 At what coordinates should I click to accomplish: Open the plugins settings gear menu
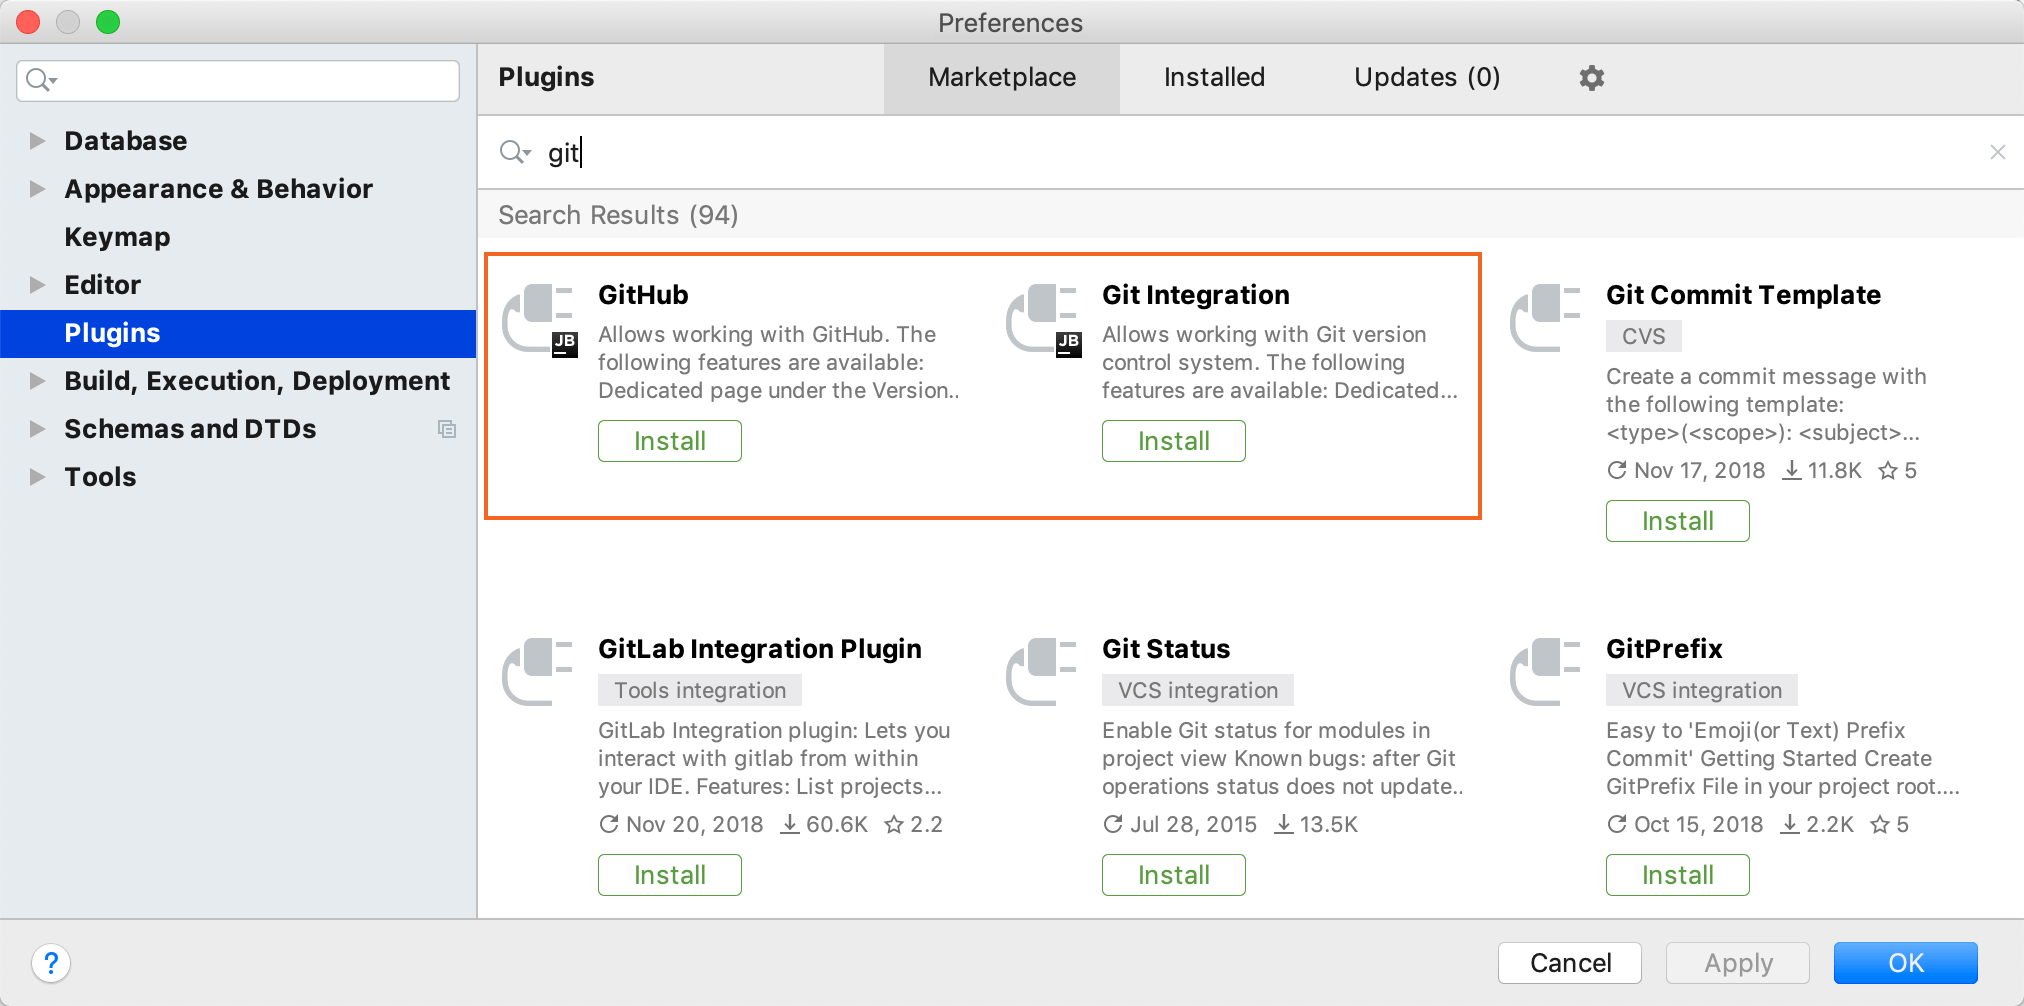(1590, 77)
